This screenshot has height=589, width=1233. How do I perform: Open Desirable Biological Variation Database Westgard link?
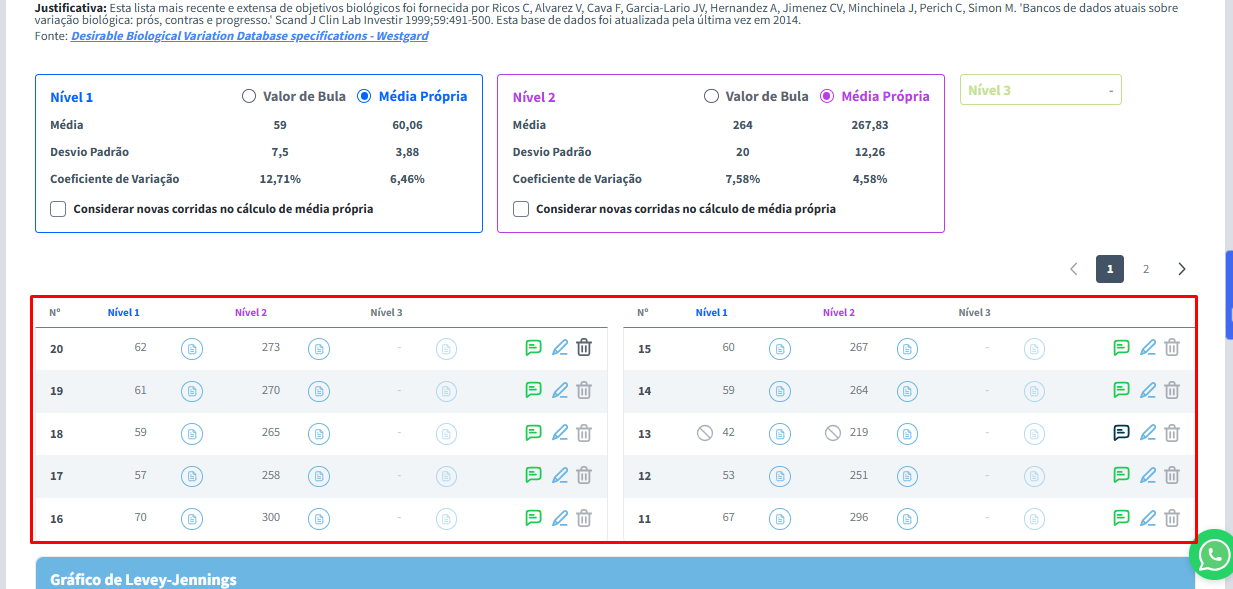click(x=249, y=36)
